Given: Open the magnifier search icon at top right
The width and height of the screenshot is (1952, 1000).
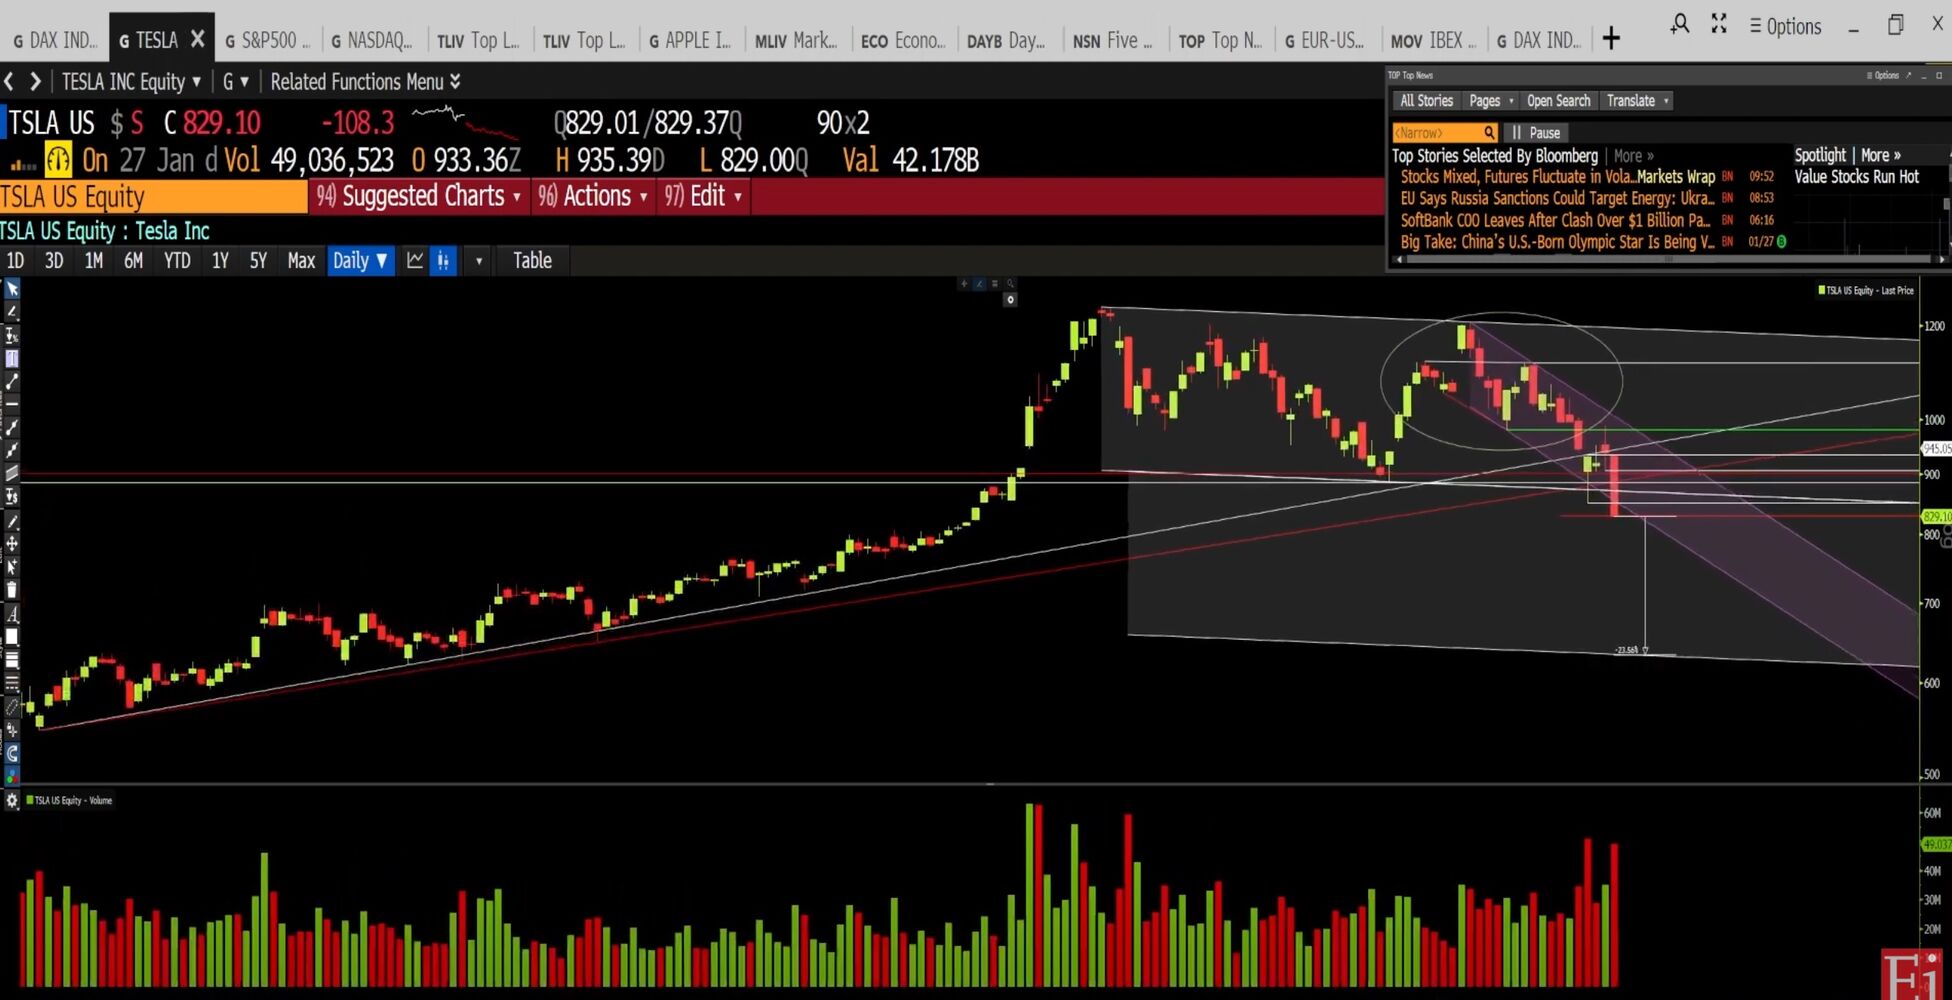Looking at the screenshot, I should click(1680, 24).
